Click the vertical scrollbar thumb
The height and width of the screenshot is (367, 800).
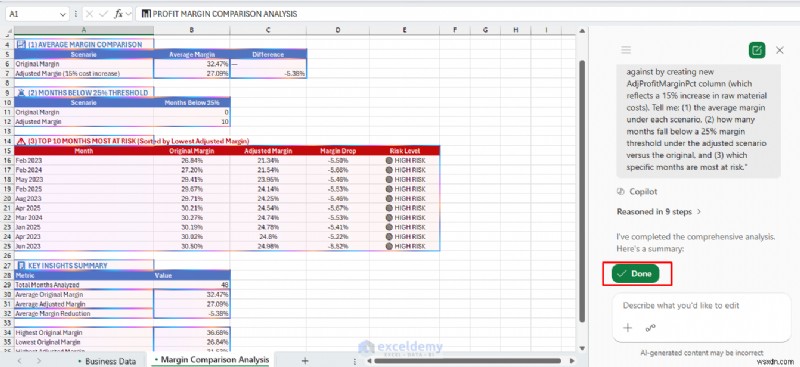tap(582, 191)
